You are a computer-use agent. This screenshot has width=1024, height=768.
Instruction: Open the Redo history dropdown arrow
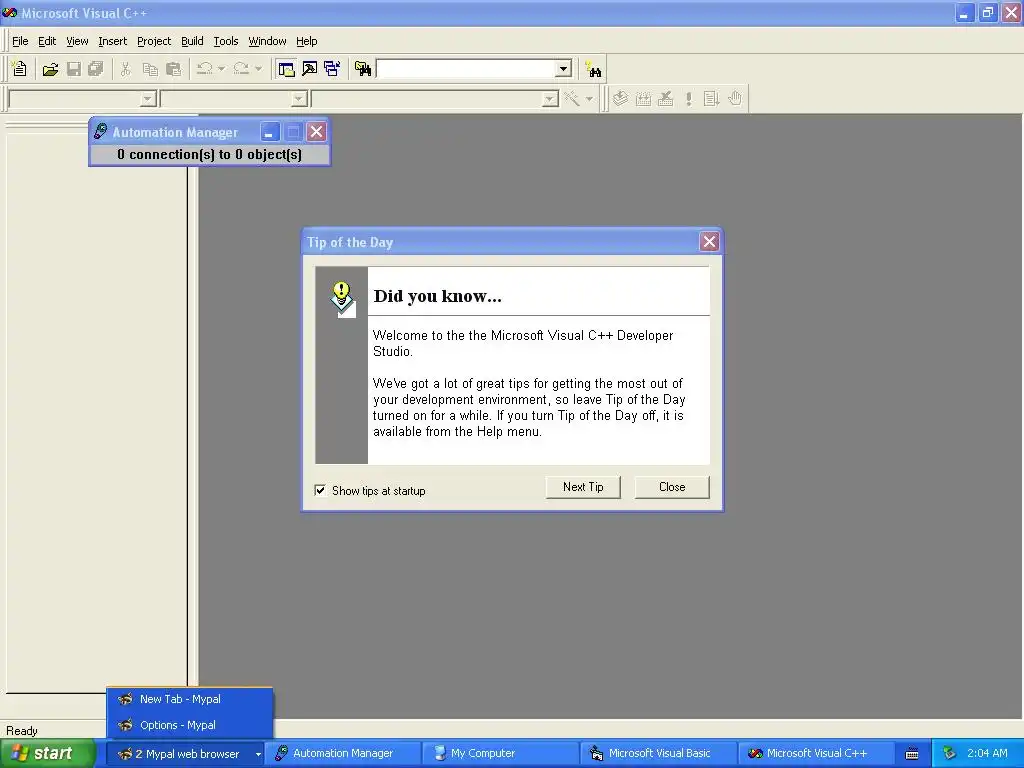tap(258, 69)
